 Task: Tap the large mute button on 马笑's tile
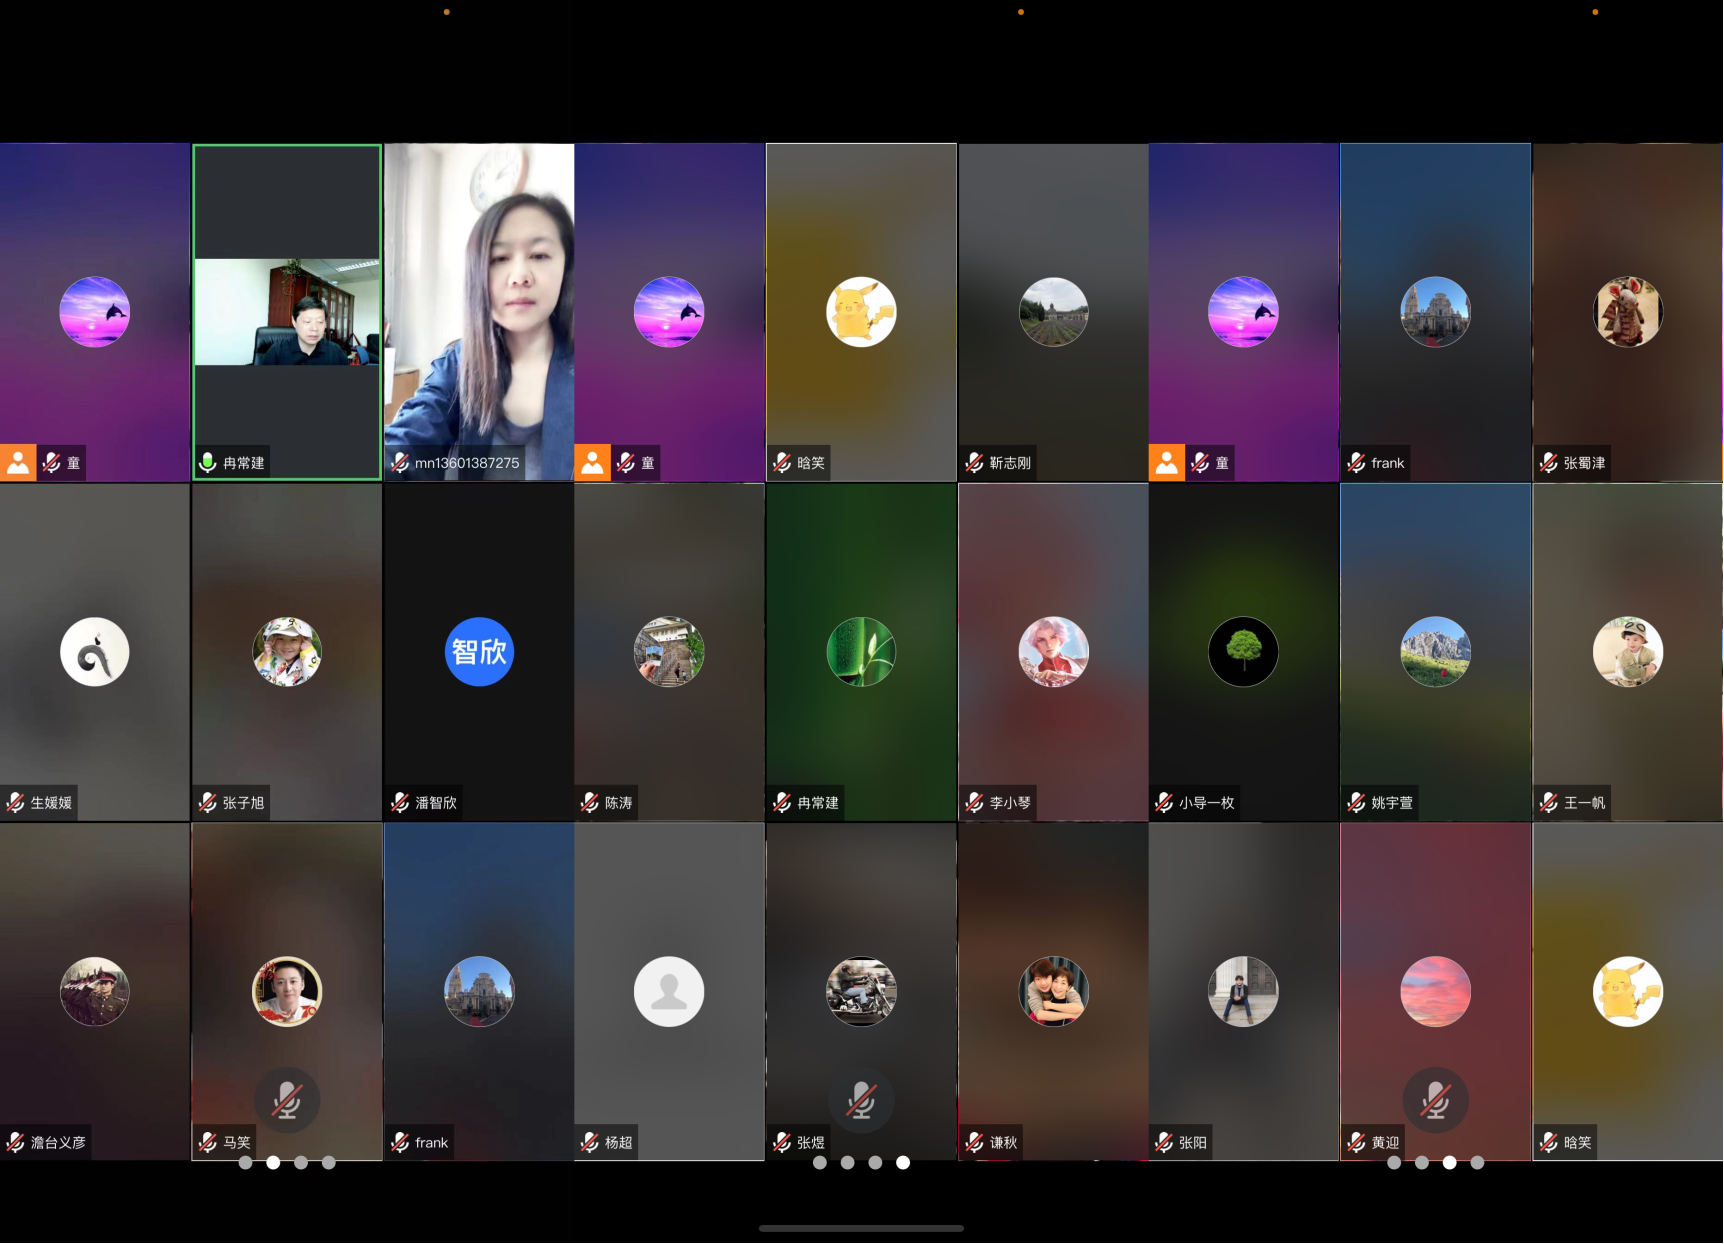(x=287, y=1100)
